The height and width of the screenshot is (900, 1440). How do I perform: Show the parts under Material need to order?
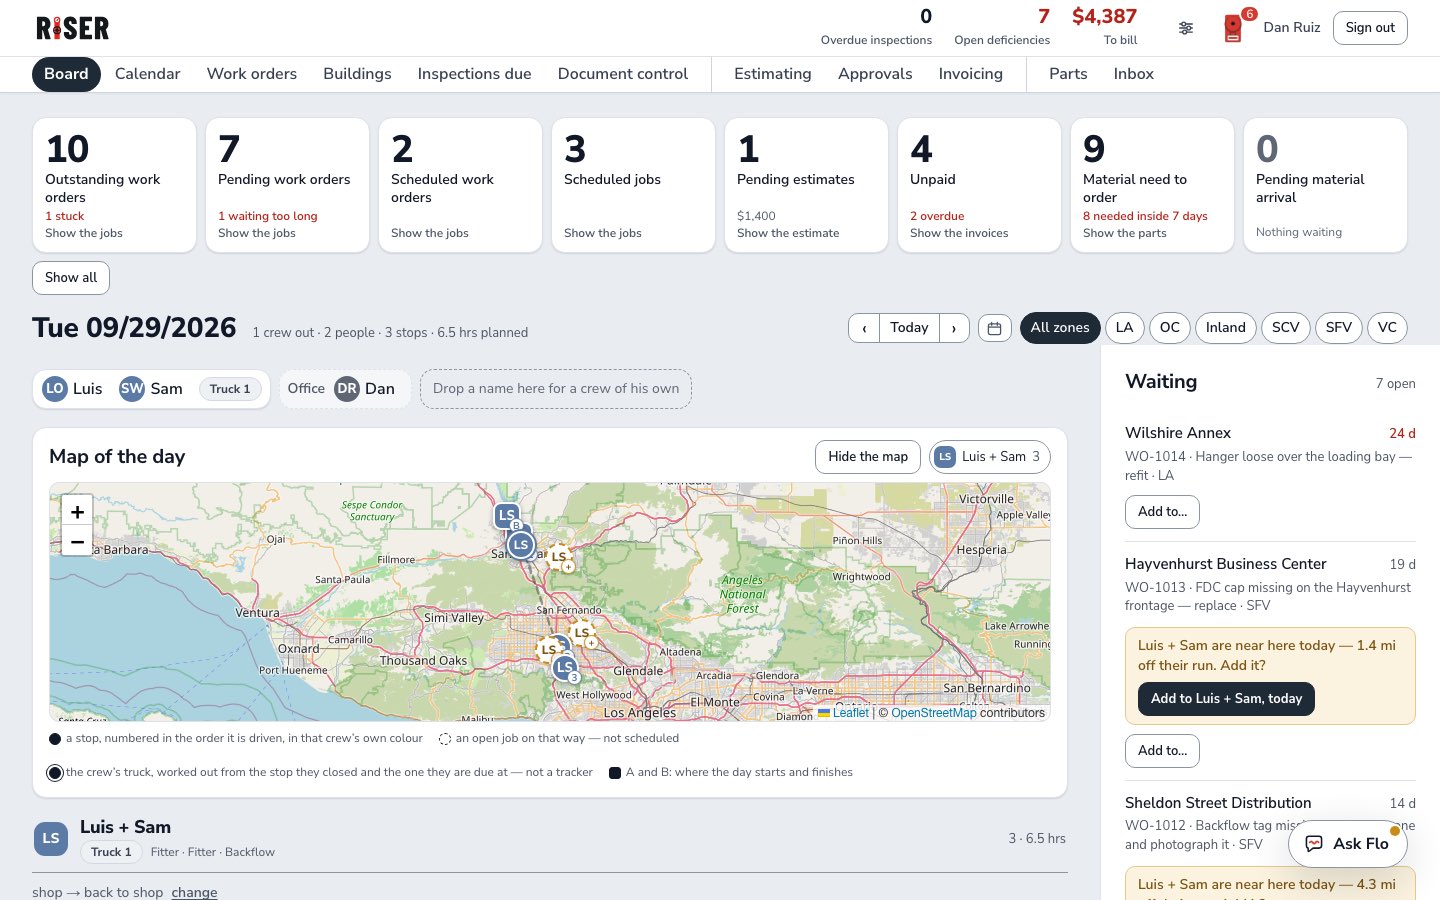1125,233
